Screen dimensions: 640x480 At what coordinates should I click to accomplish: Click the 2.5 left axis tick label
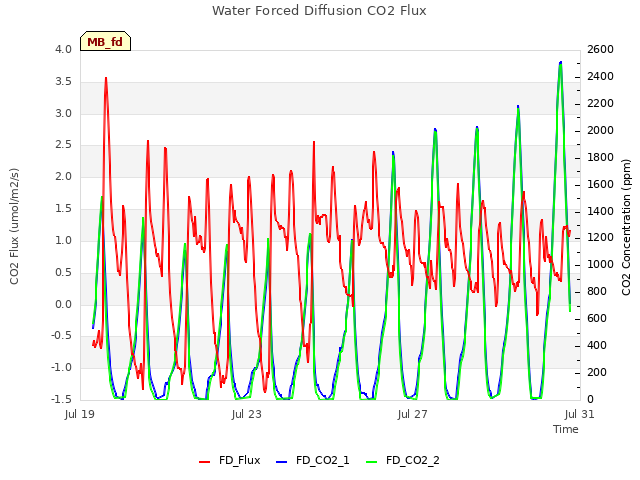[63, 145]
